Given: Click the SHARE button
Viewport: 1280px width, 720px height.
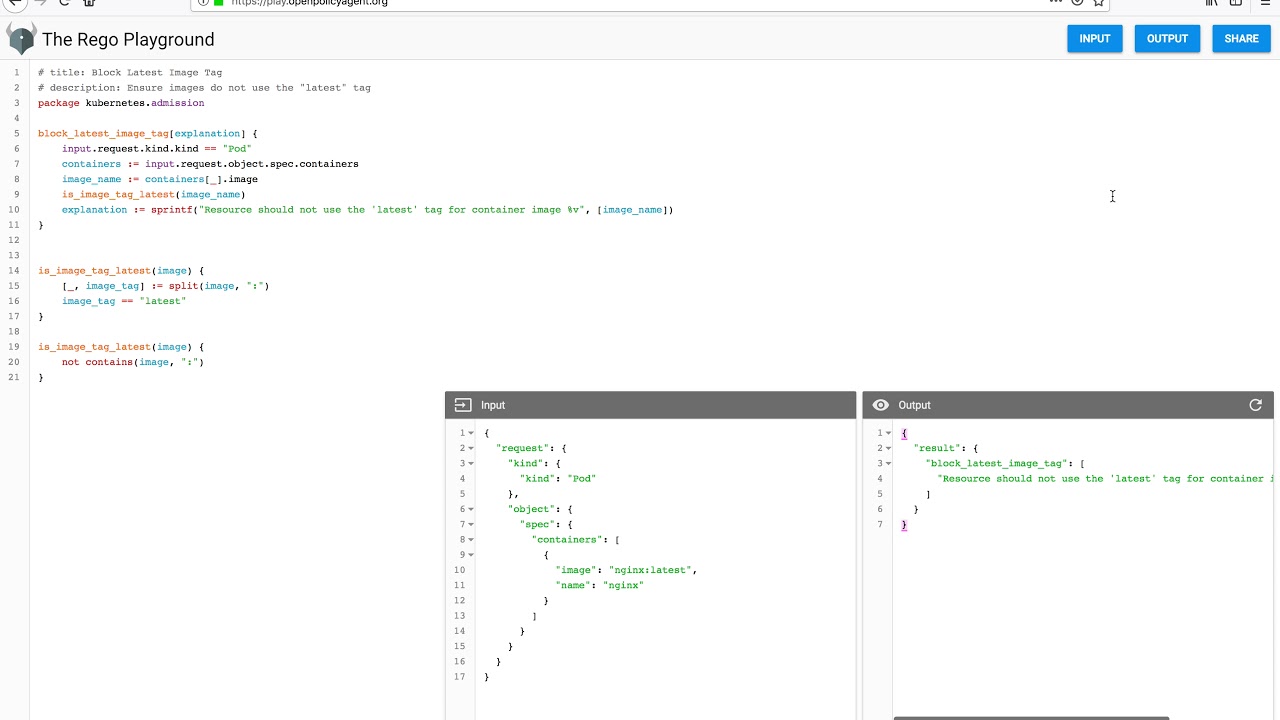Looking at the screenshot, I should click(x=1241, y=39).
